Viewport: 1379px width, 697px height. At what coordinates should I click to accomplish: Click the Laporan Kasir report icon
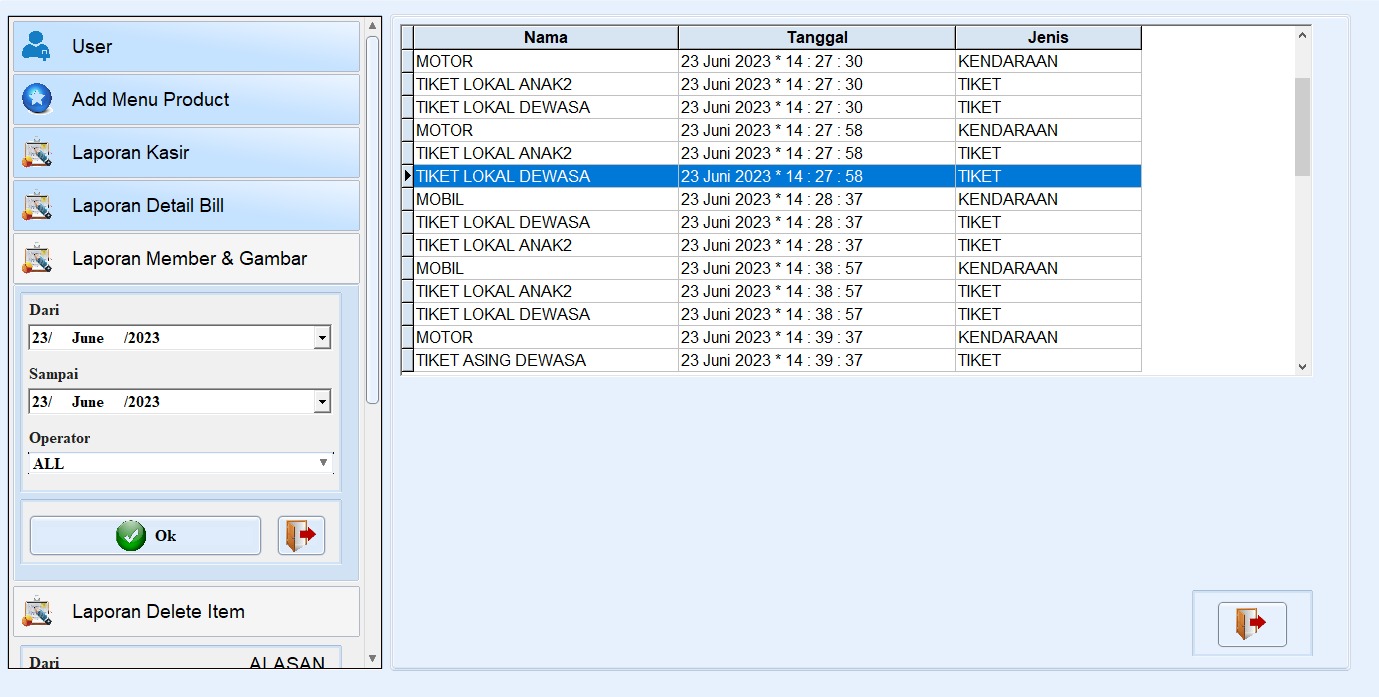(x=37, y=152)
